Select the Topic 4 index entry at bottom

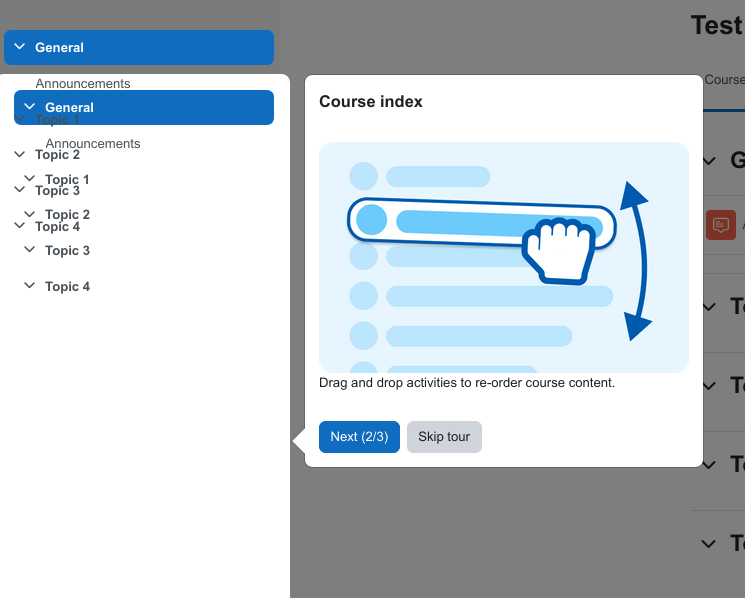pos(67,286)
